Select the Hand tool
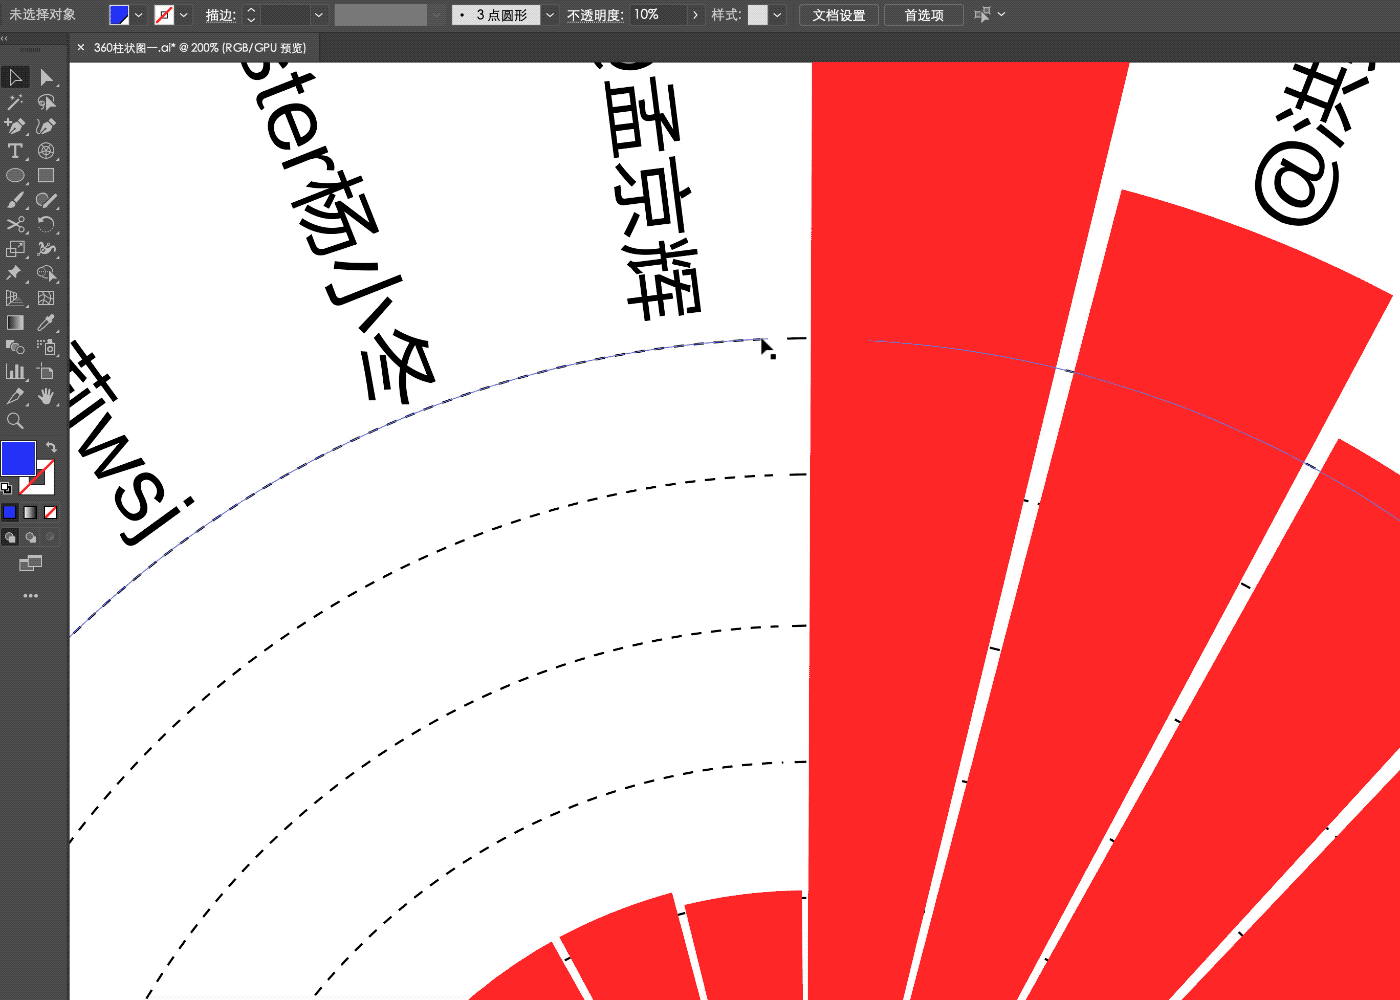This screenshot has width=1400, height=1000. (46, 396)
